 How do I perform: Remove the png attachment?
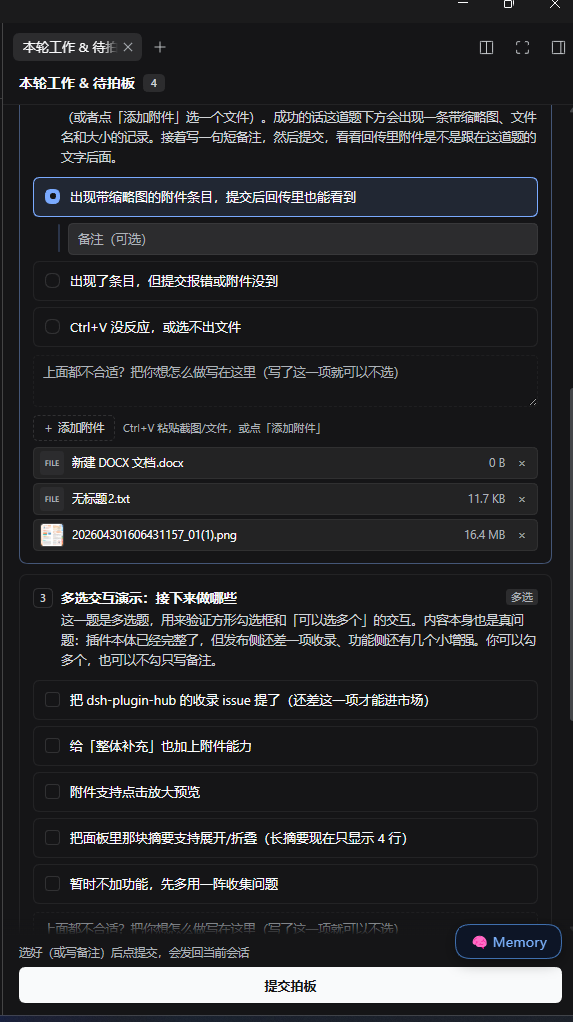click(x=522, y=535)
